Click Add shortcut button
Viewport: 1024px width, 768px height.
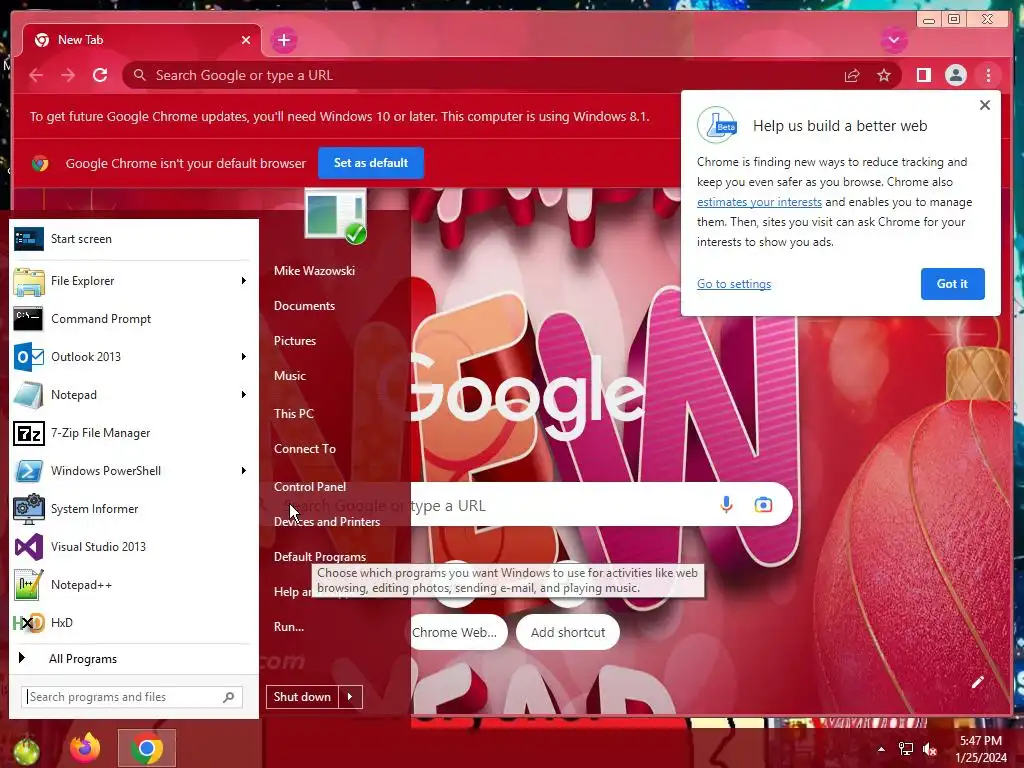(568, 632)
